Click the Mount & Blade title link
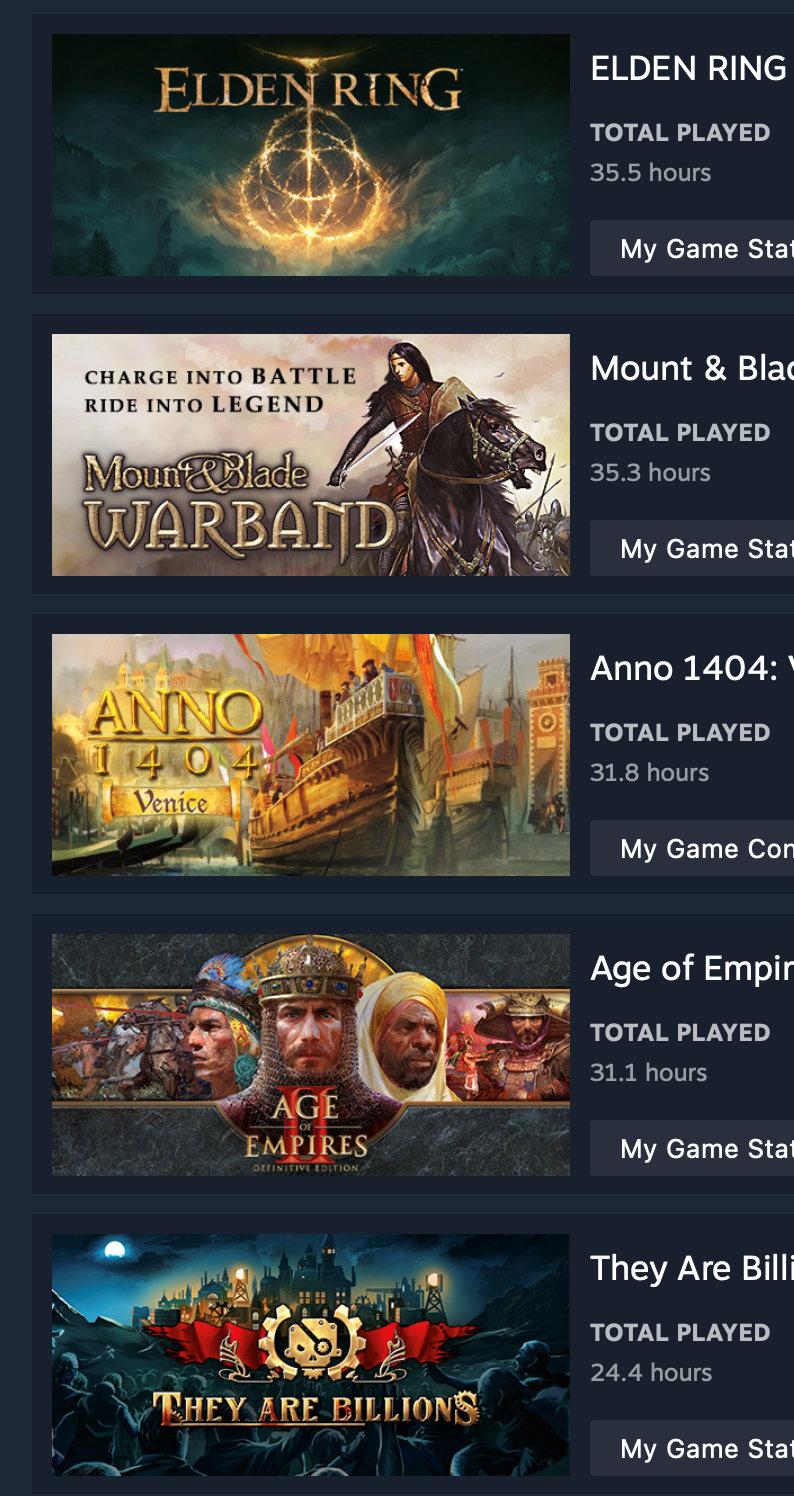Screen dimensions: 794x1496 click(692, 369)
